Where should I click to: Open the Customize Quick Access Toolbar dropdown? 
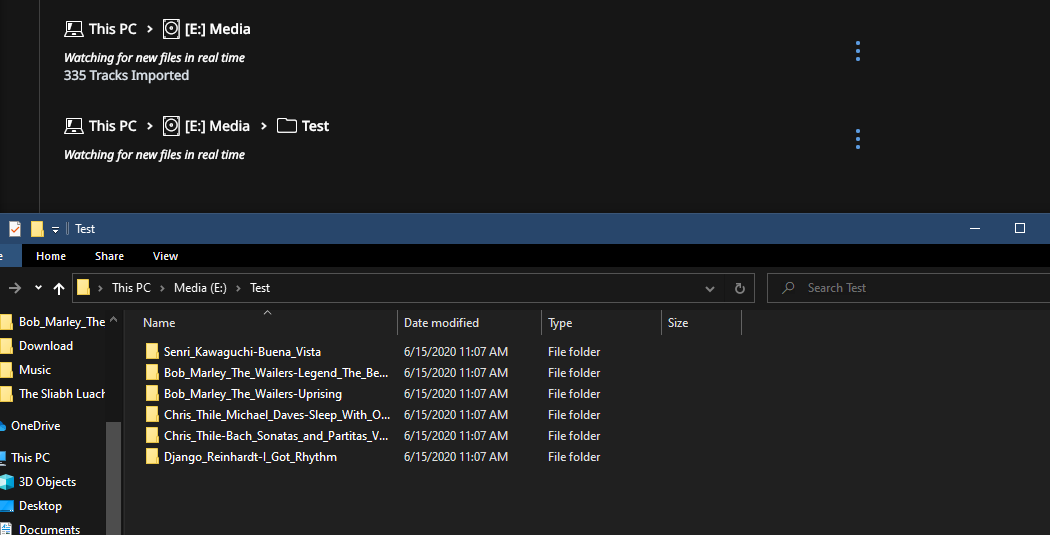55,230
